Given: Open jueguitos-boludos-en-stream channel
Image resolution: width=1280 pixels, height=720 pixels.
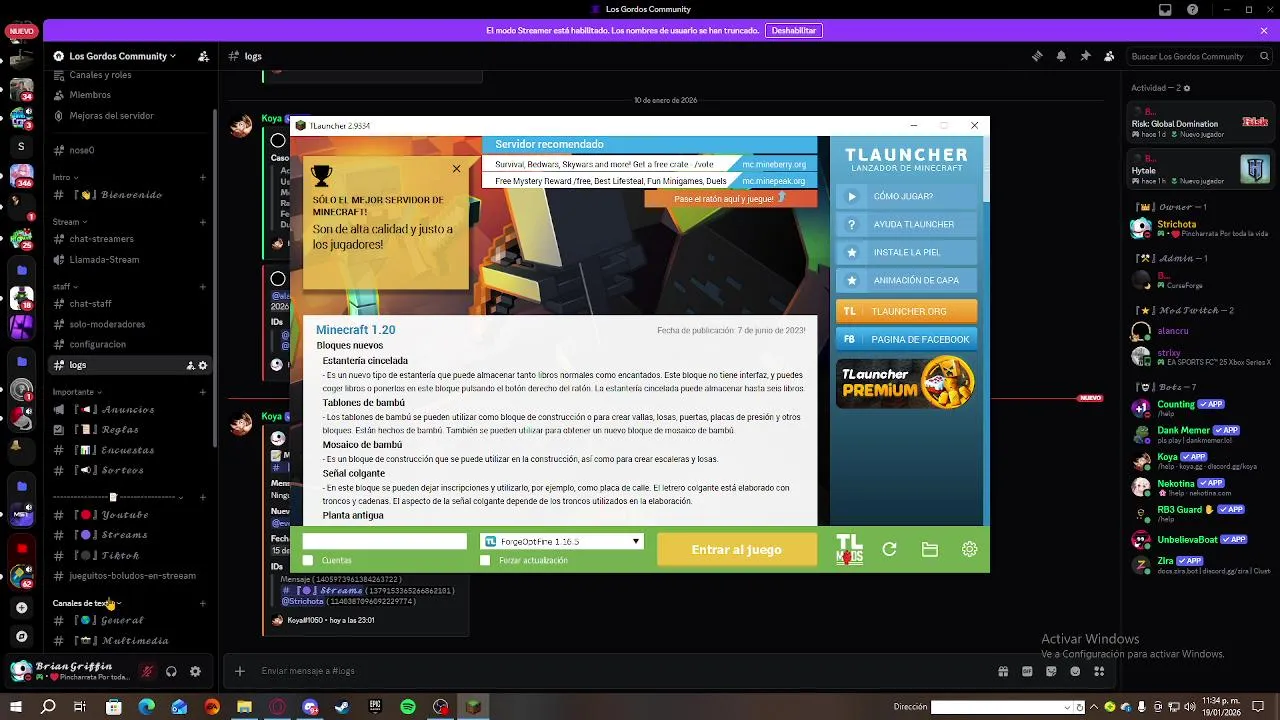Looking at the screenshot, I should [130, 576].
